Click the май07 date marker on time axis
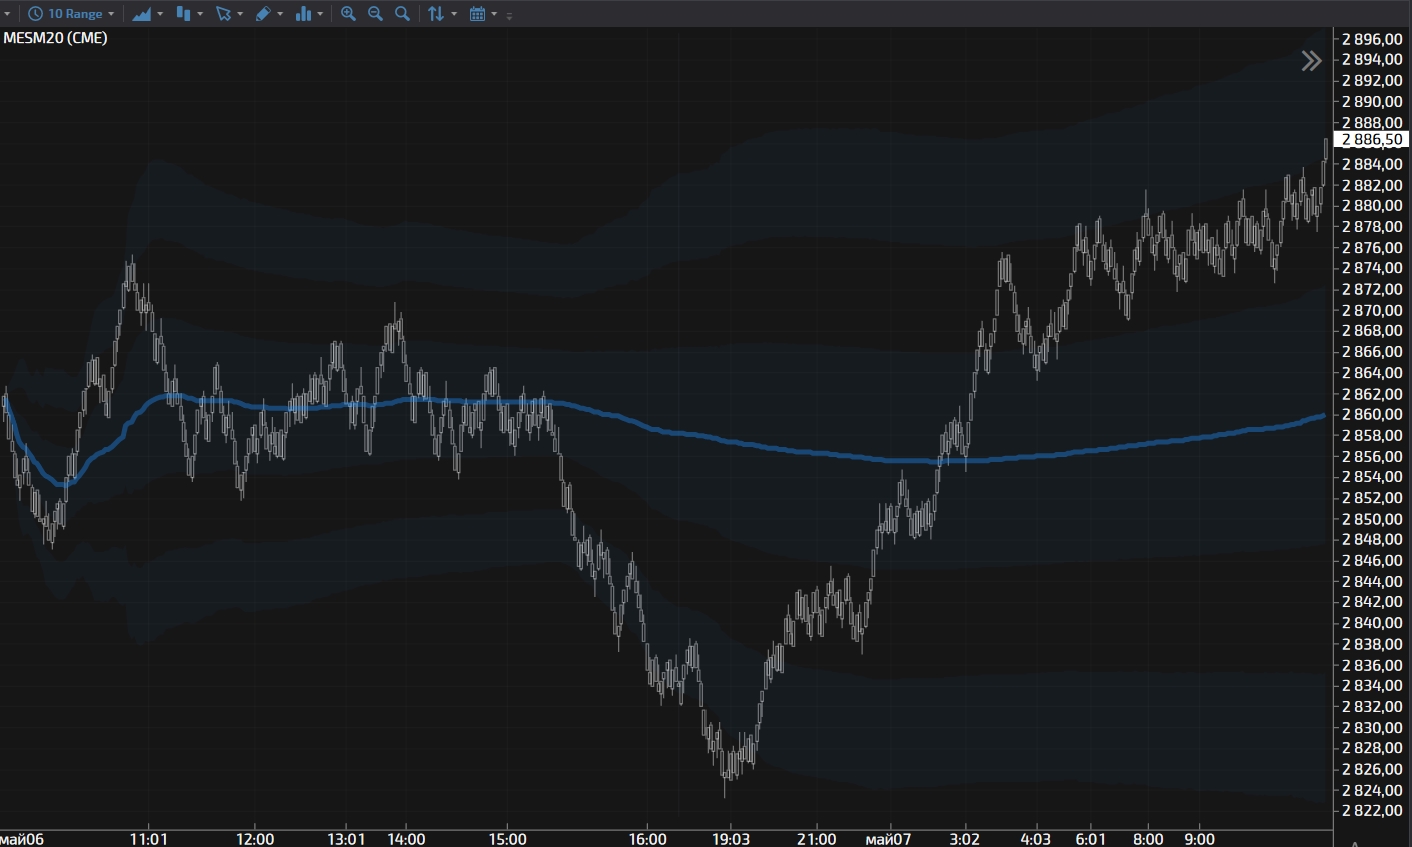This screenshot has width=1412, height=847. pos(888,839)
